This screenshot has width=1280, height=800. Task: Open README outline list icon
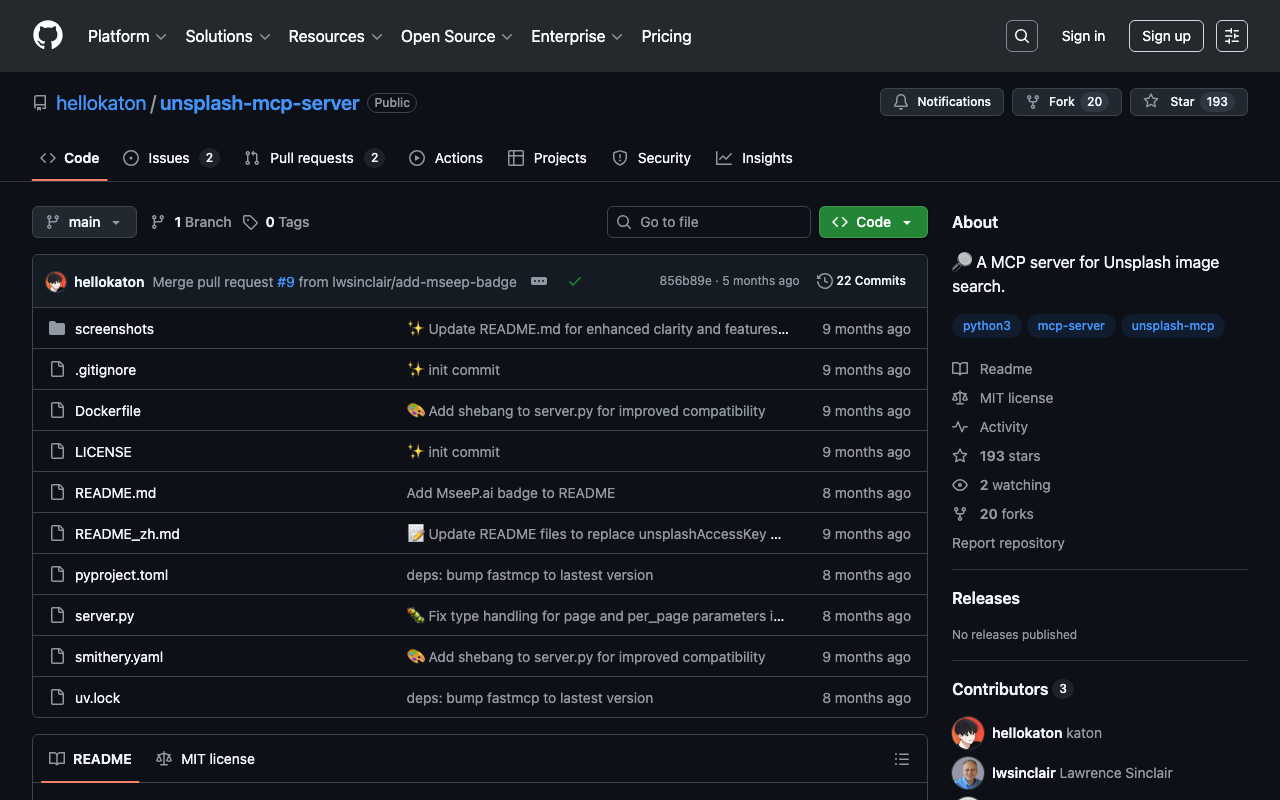pos(902,759)
